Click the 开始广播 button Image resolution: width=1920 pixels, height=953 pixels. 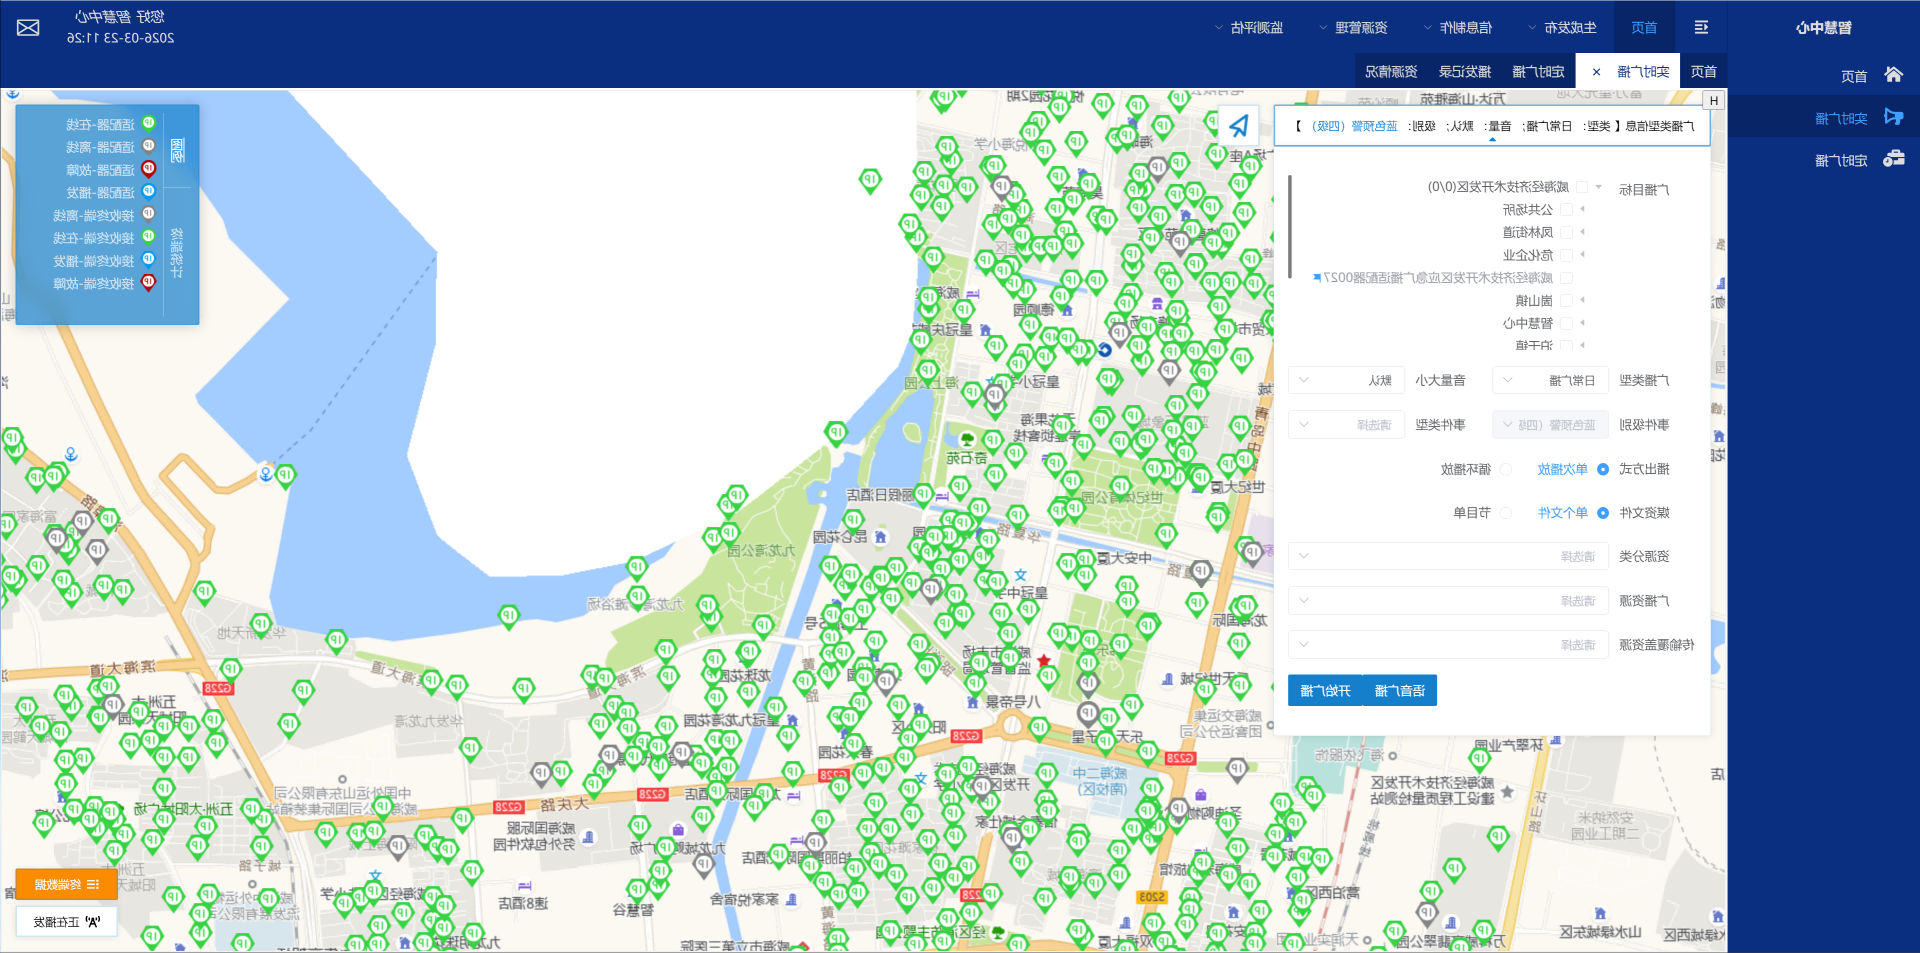click(1325, 691)
